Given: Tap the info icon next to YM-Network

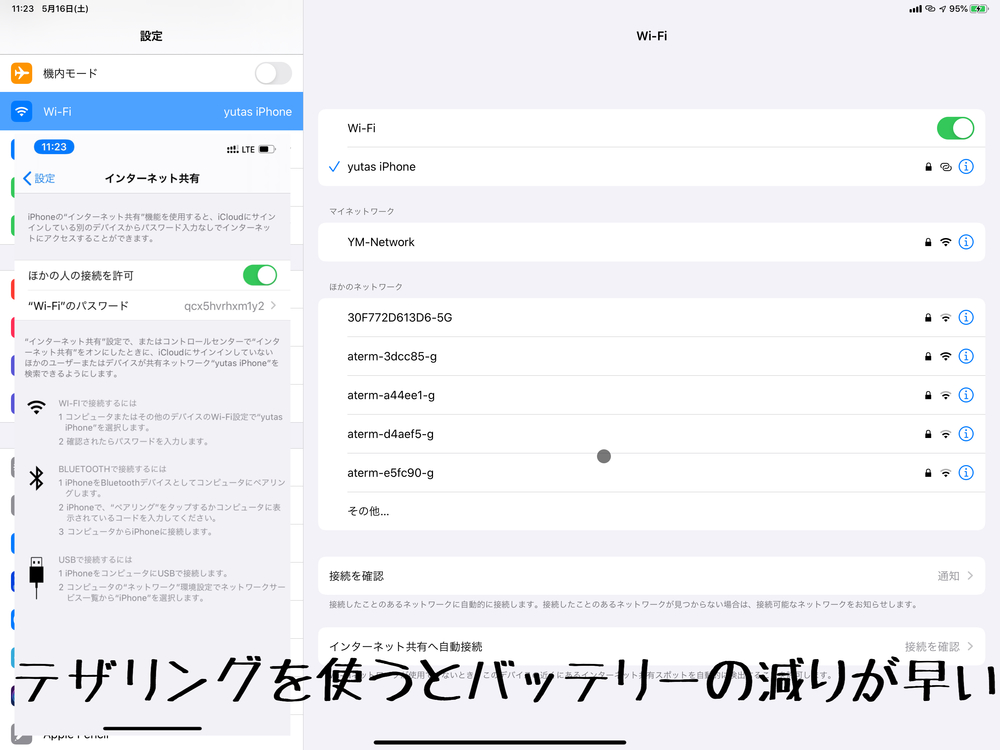Looking at the screenshot, I should [x=966, y=242].
